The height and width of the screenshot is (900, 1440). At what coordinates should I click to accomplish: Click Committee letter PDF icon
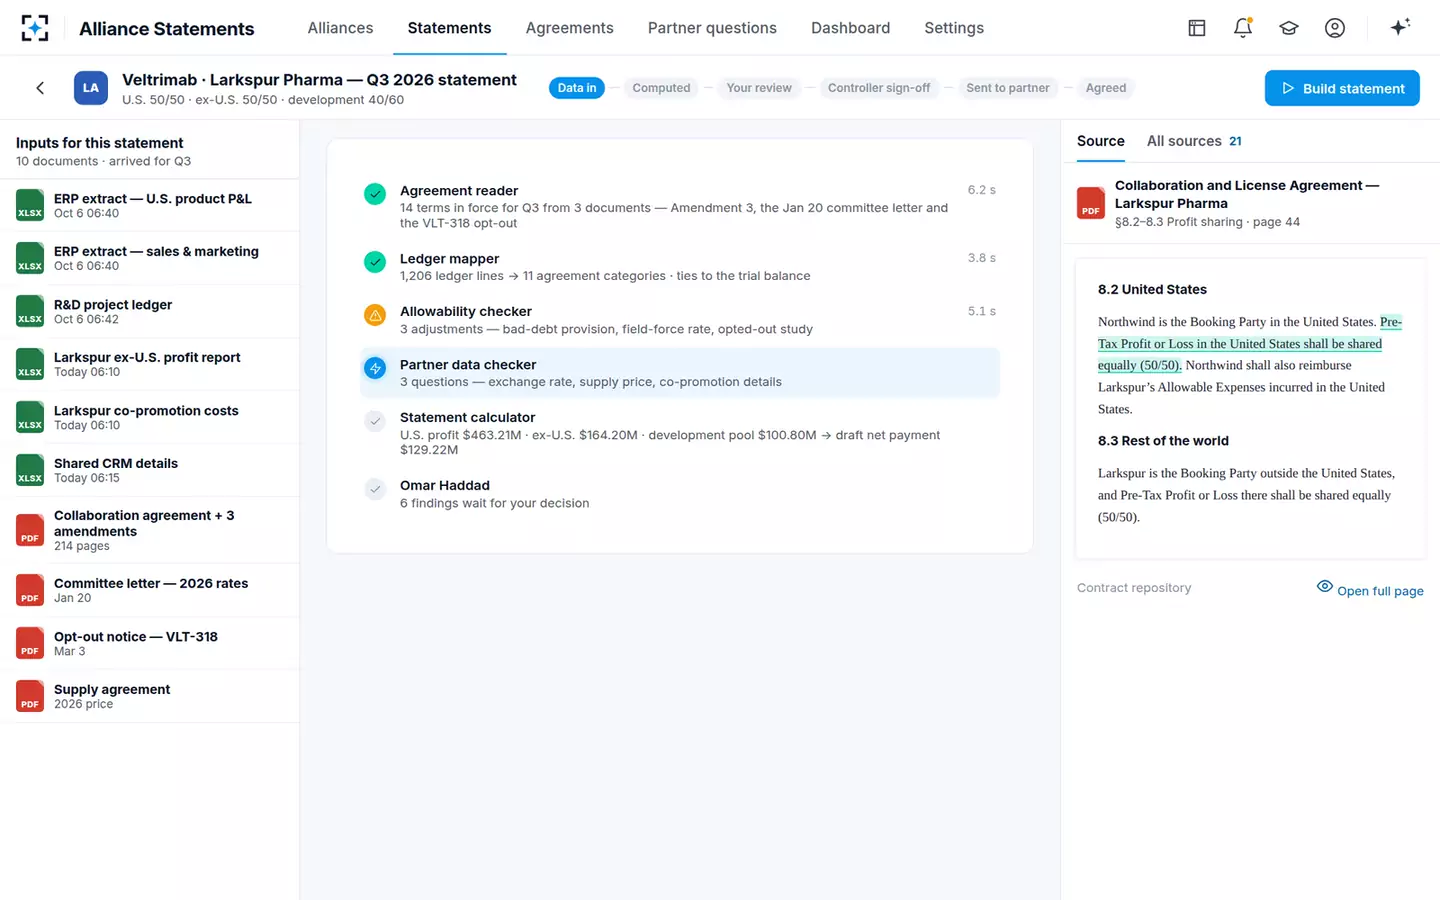pyautogui.click(x=30, y=590)
